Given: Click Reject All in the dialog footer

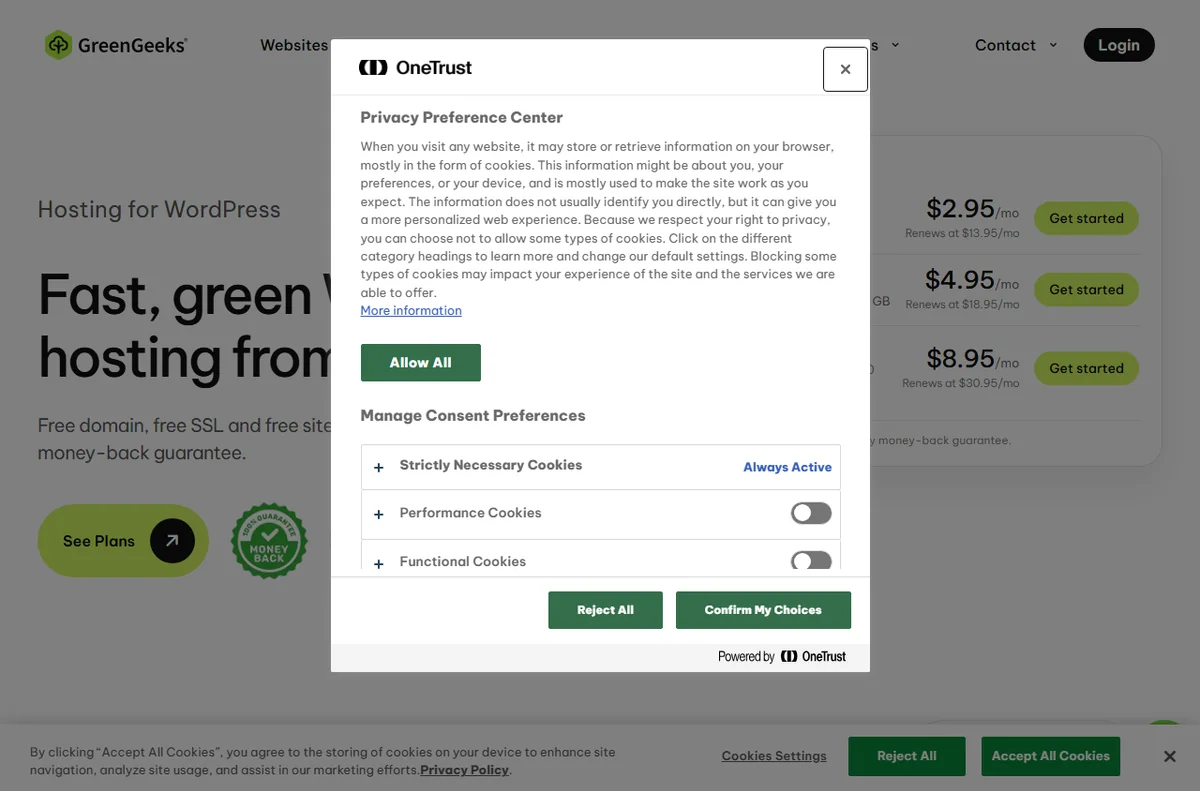Looking at the screenshot, I should pos(605,610).
